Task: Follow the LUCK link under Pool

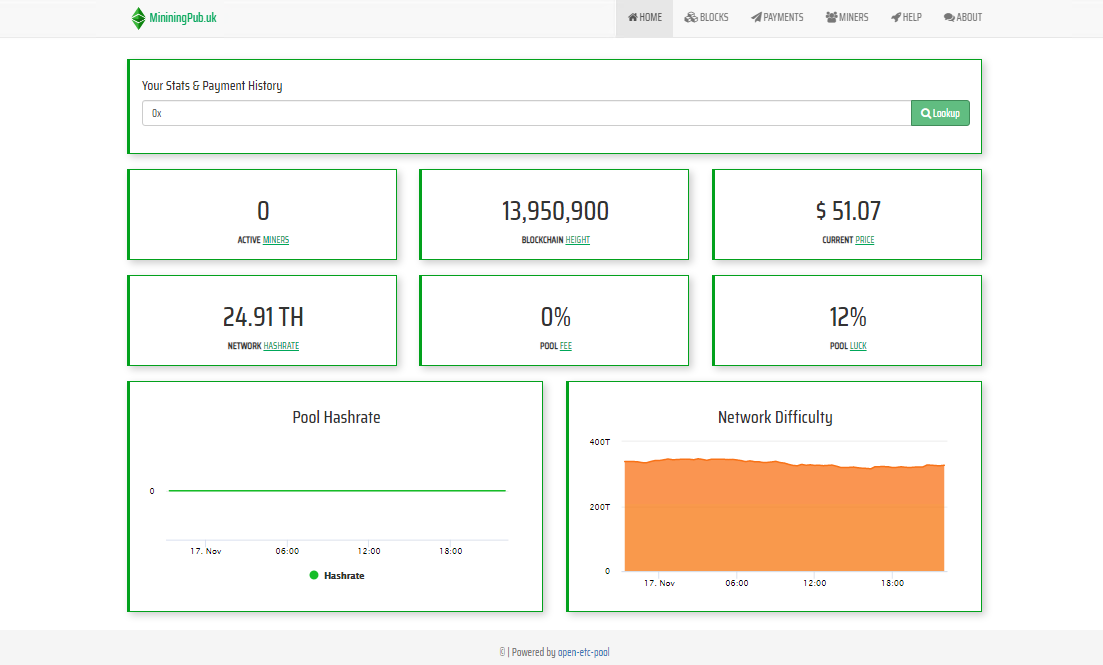Action: 858,346
